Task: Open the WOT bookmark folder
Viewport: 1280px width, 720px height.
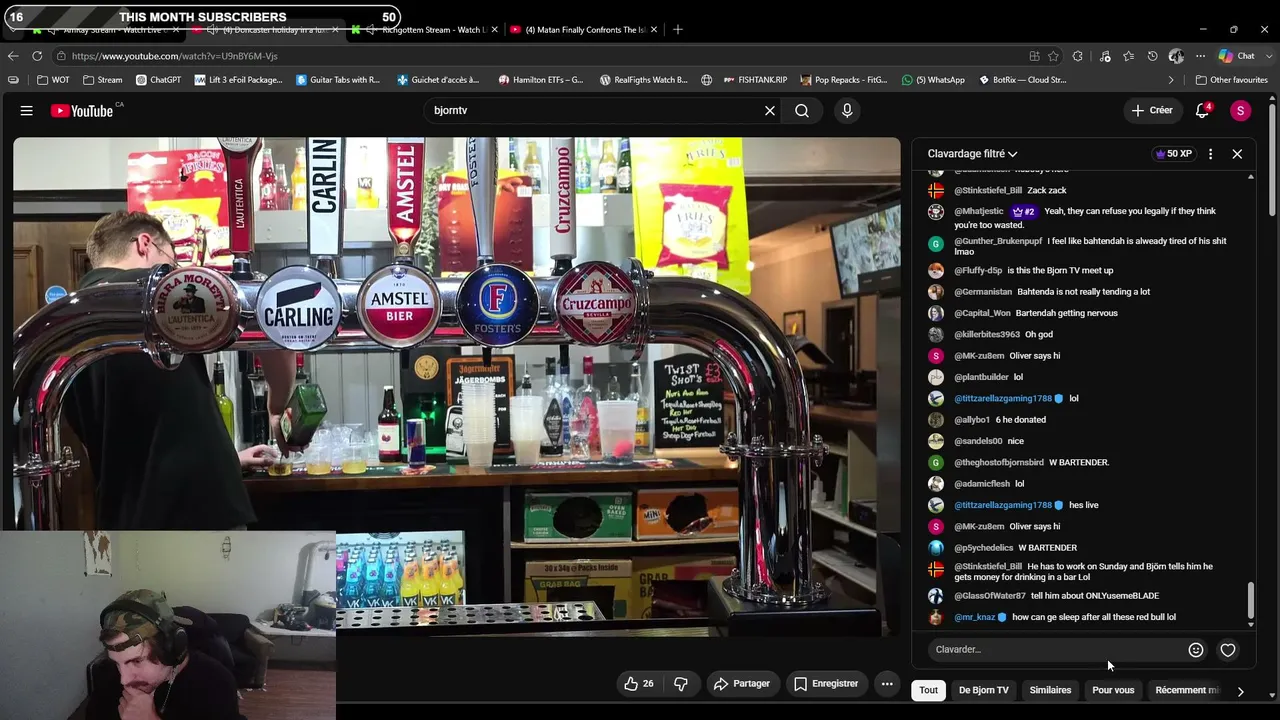Action: click(x=54, y=80)
